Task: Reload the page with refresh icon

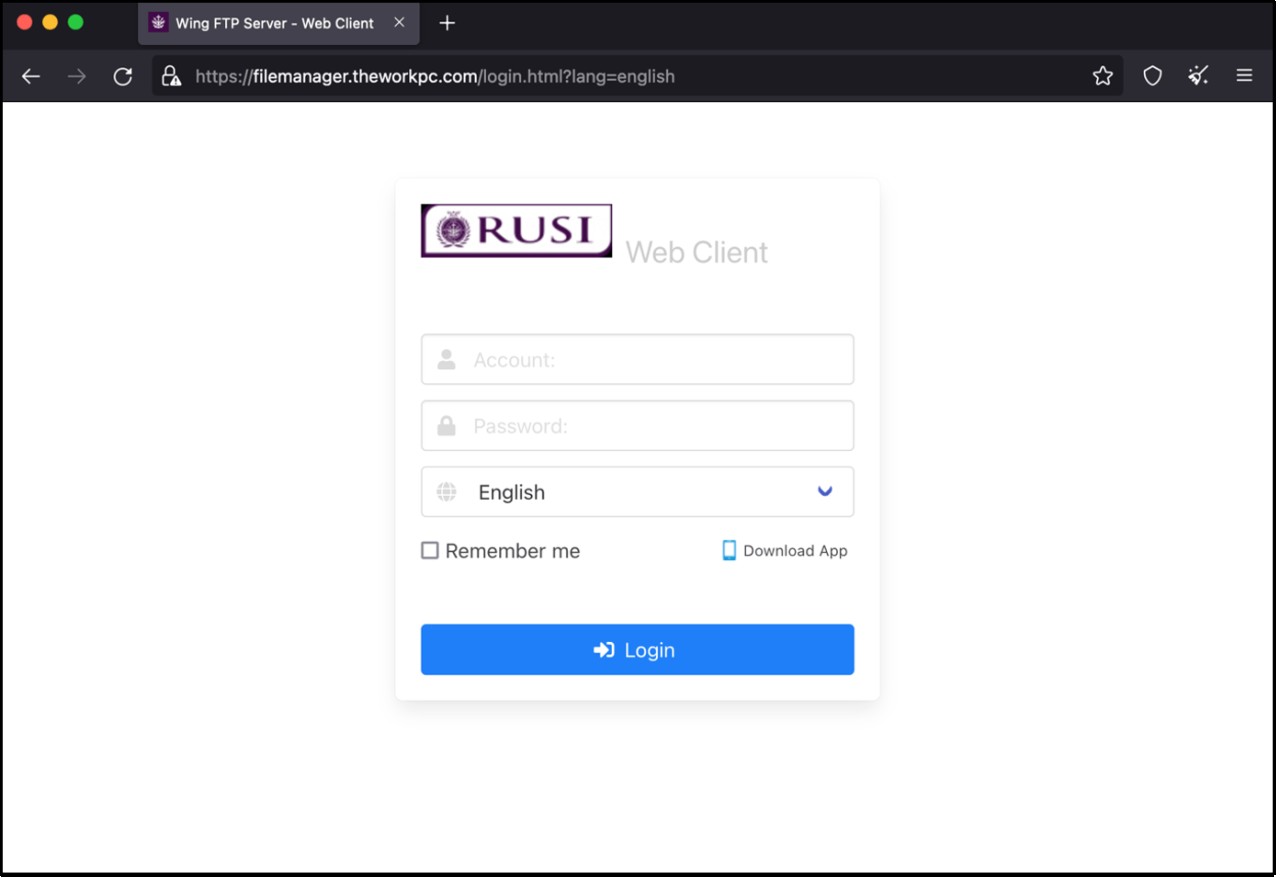Action: 123,76
